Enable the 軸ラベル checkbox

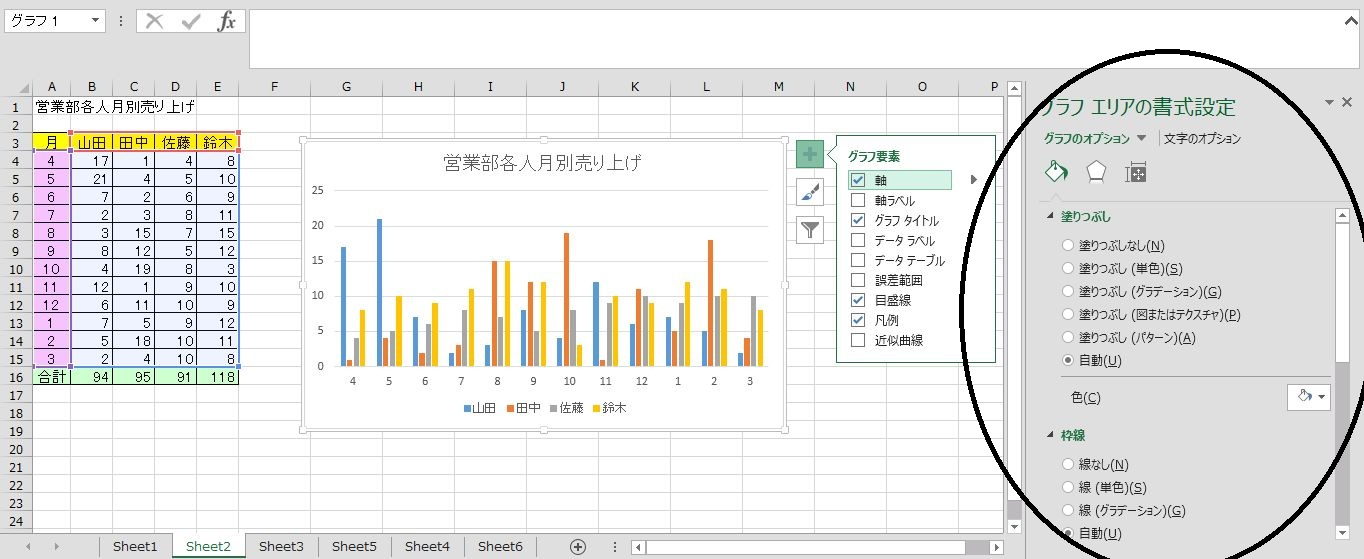(x=858, y=201)
